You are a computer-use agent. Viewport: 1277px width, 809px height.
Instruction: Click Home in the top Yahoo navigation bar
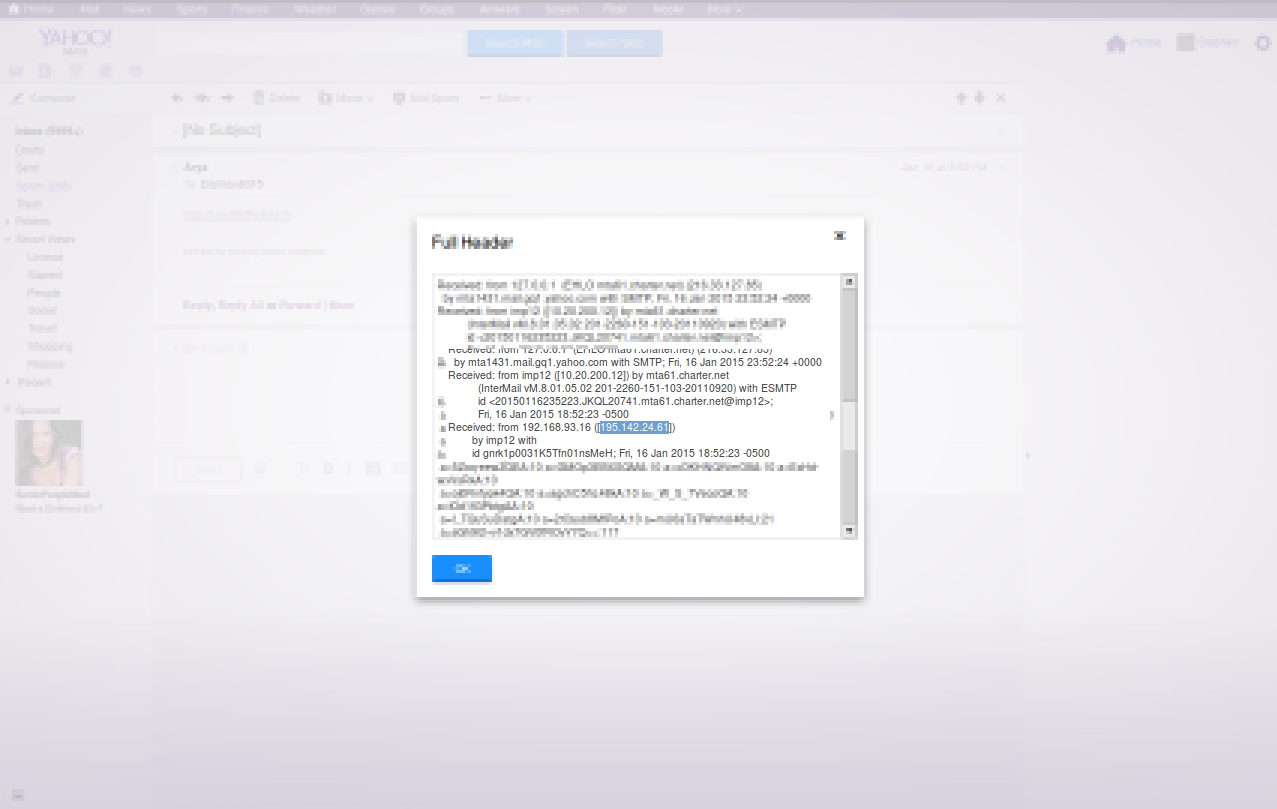[31, 9]
